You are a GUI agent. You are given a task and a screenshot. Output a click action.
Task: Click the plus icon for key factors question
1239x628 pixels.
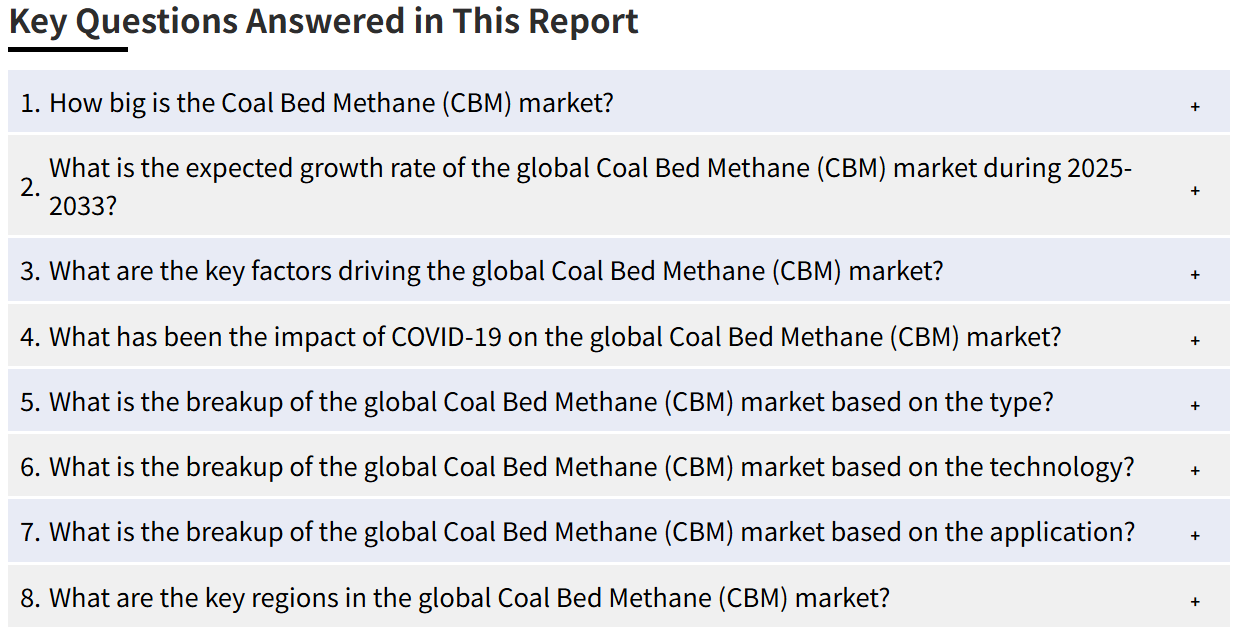click(1194, 273)
